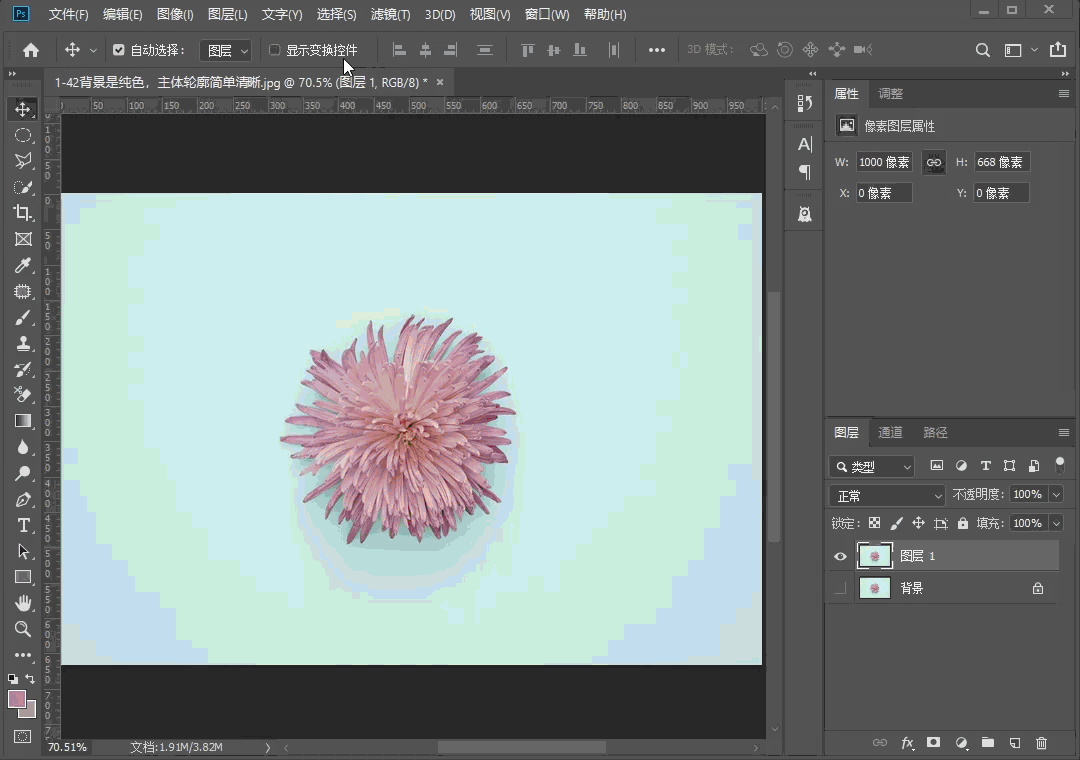Image resolution: width=1080 pixels, height=760 pixels.
Task: Select the Path Selection tool
Action: tap(23, 551)
